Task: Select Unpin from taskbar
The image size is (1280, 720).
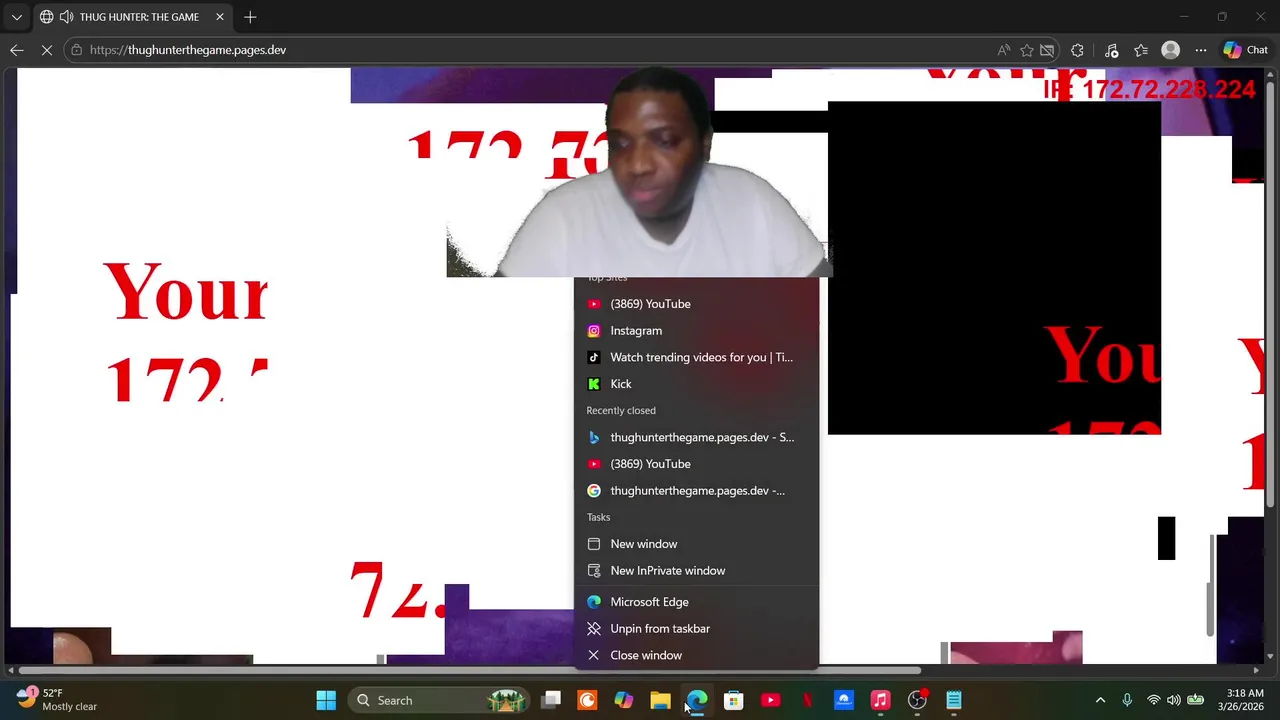Action: tap(696, 629)
